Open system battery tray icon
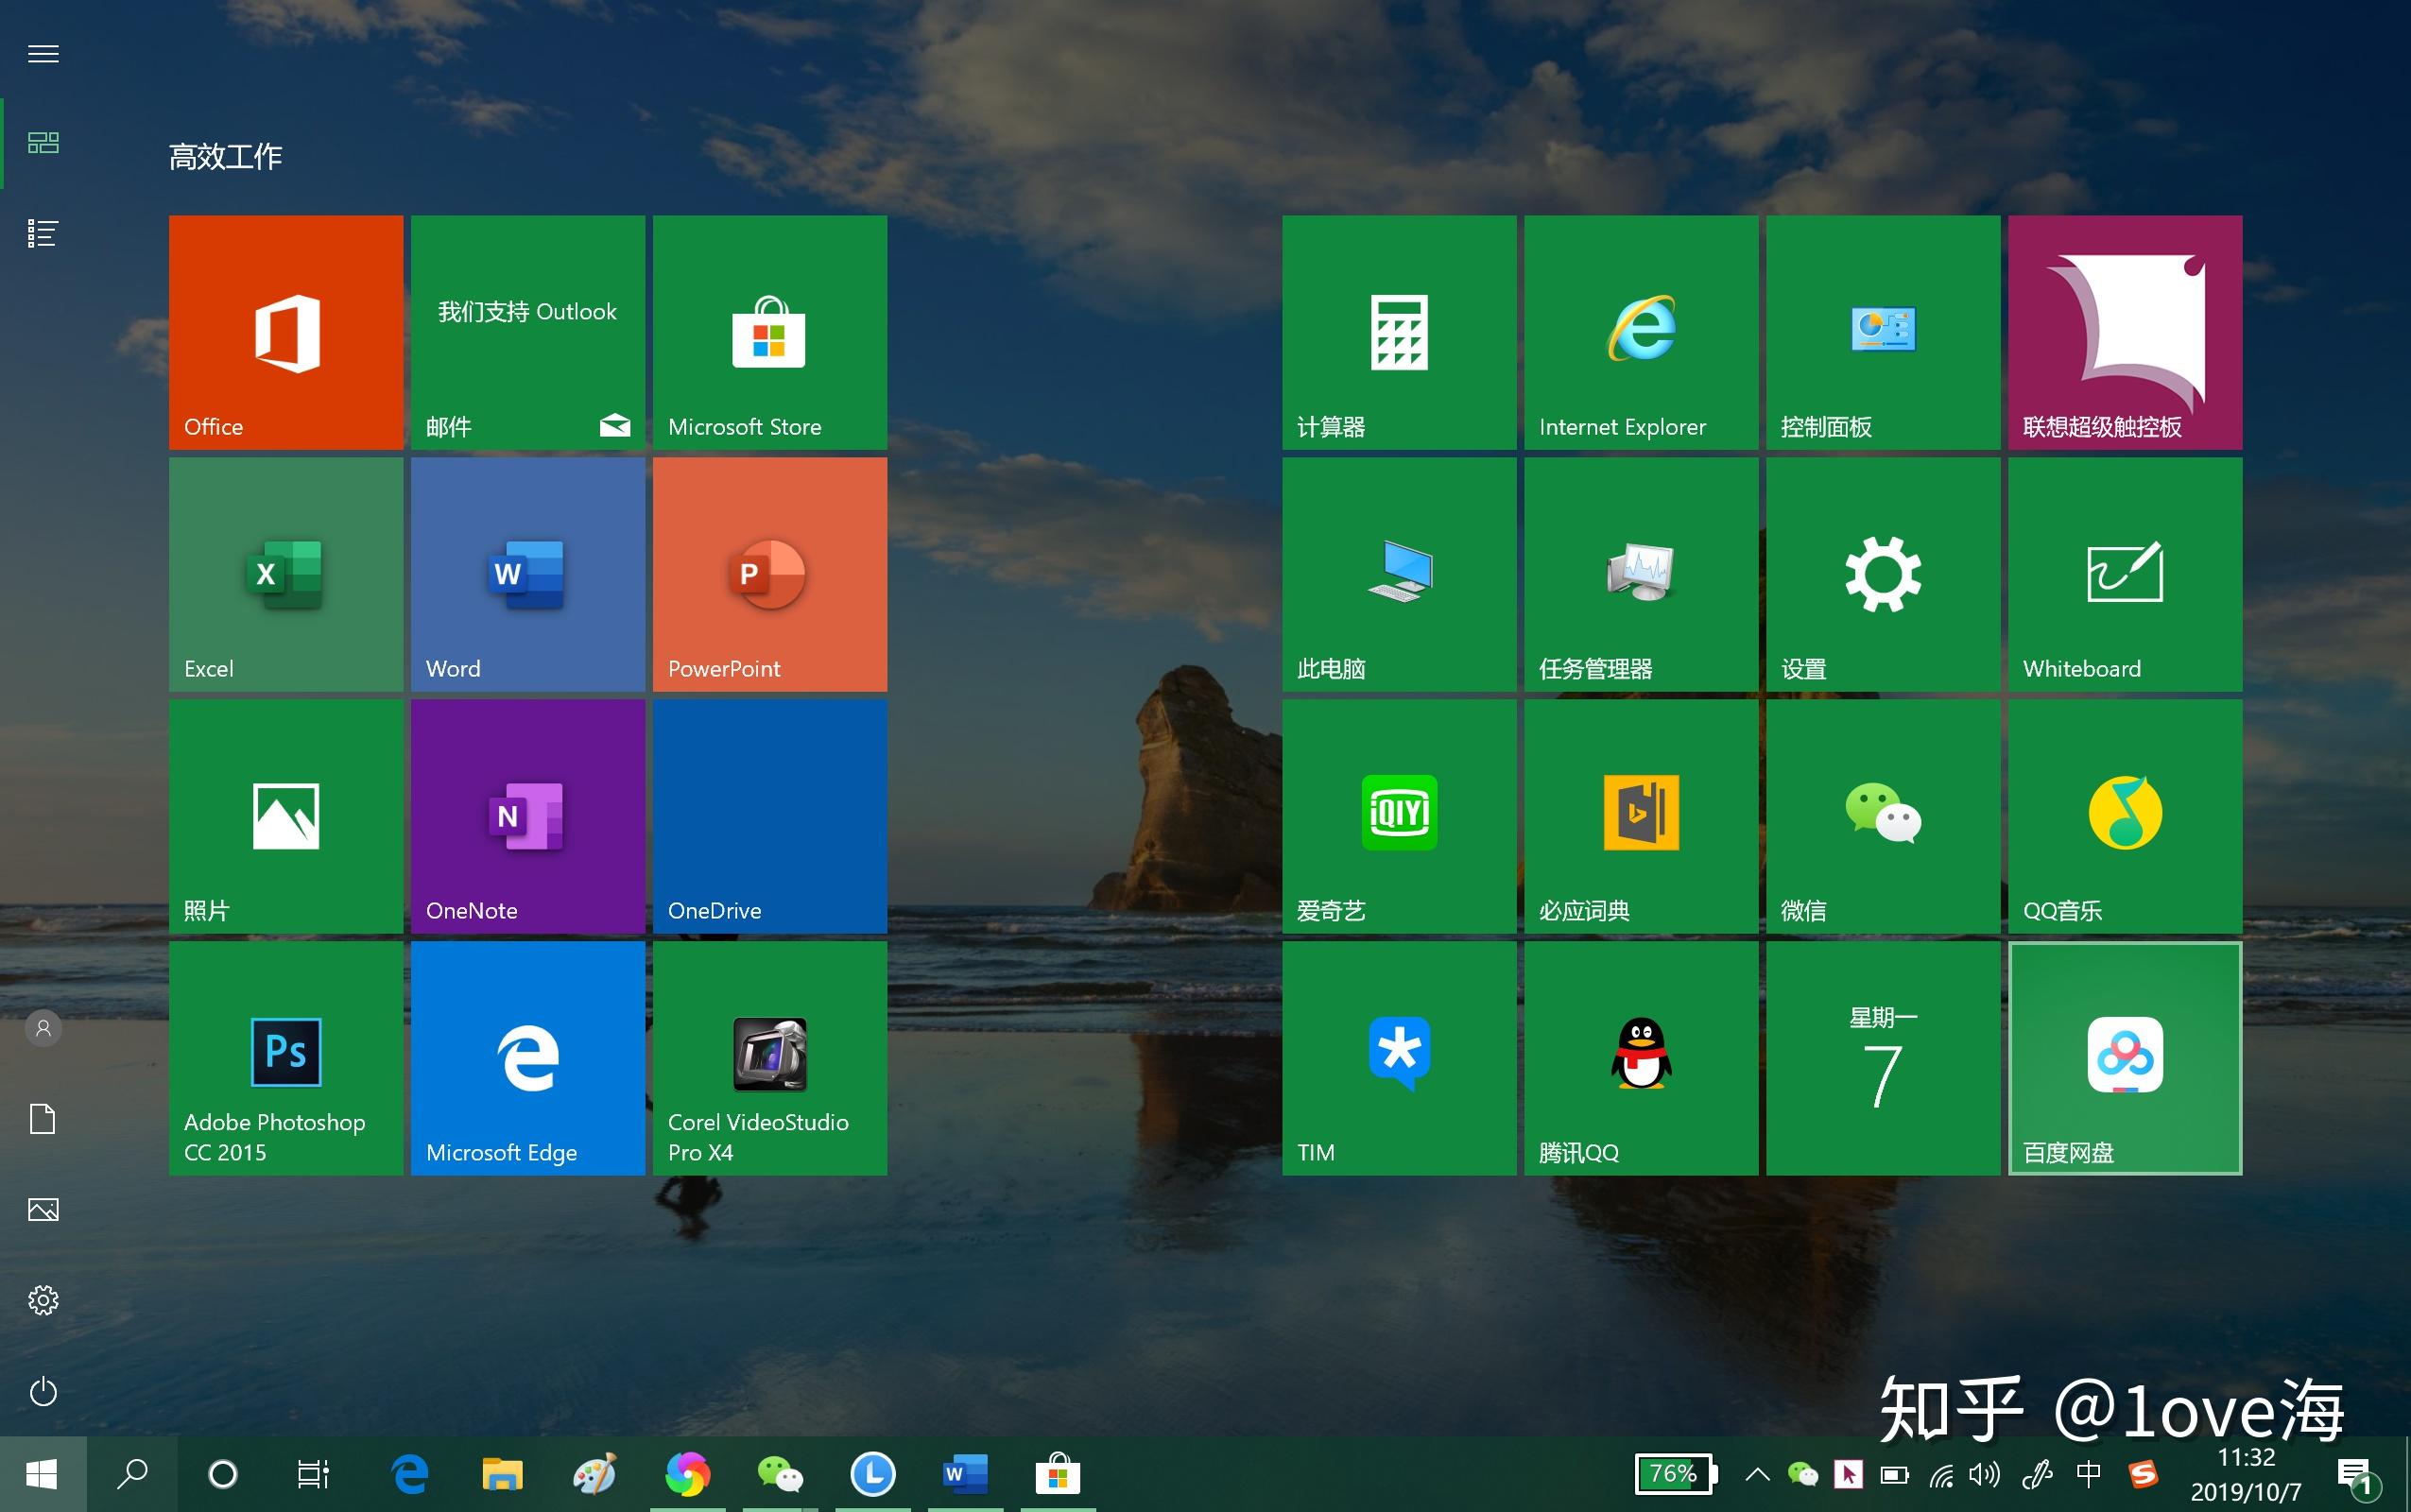Image resolution: width=2411 pixels, height=1512 pixels. (1894, 1474)
